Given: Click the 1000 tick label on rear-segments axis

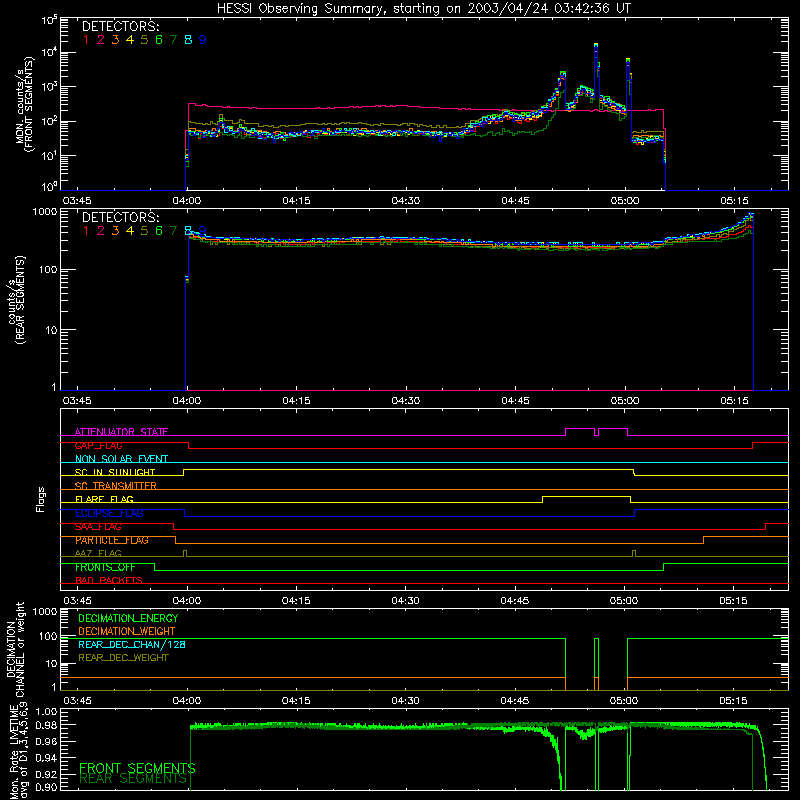Looking at the screenshot, I should point(45,211).
